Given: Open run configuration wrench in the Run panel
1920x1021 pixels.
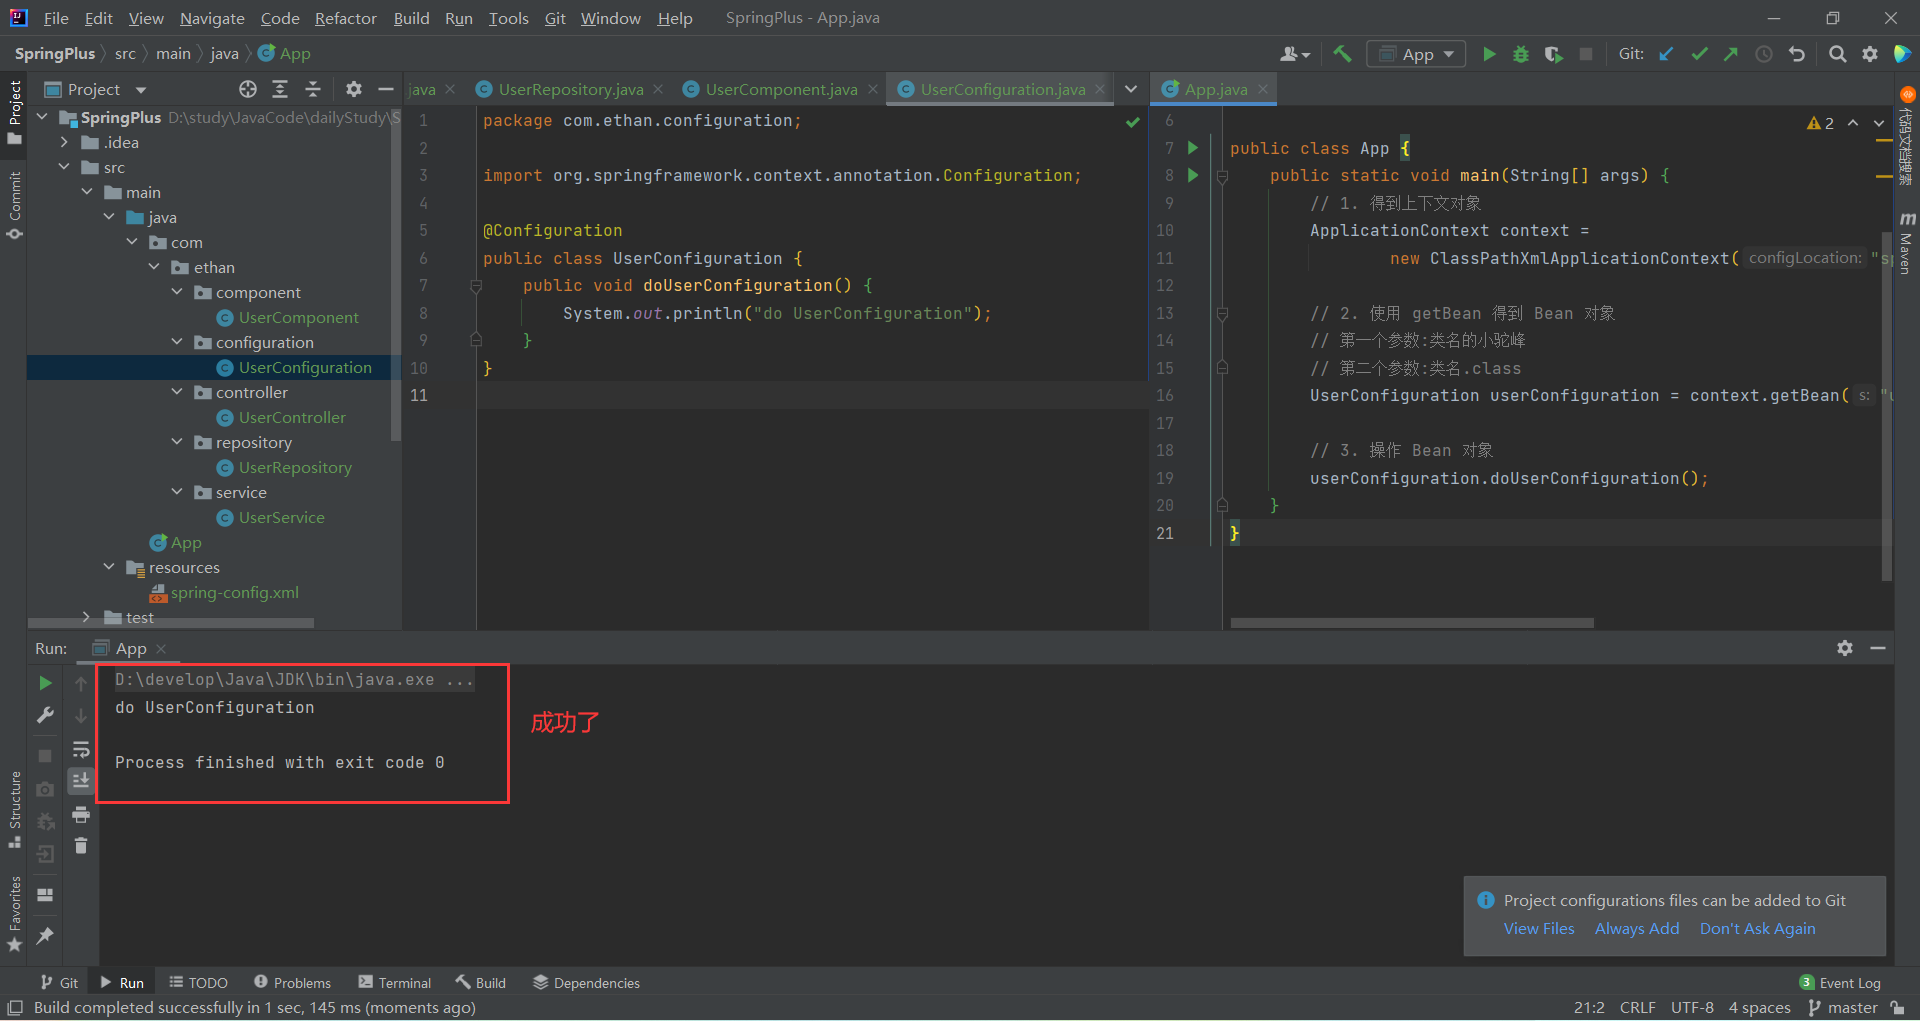Looking at the screenshot, I should tap(45, 715).
